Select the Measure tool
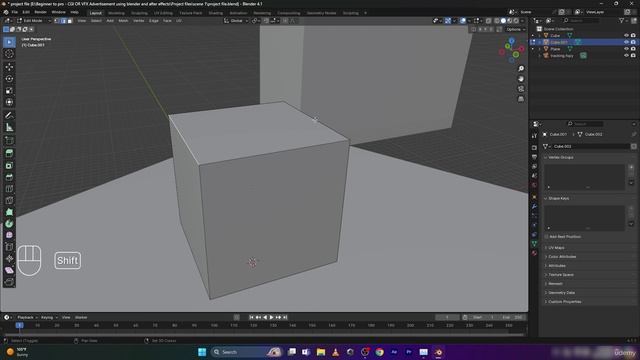This screenshot has height=360, width=640. [x=9, y=127]
